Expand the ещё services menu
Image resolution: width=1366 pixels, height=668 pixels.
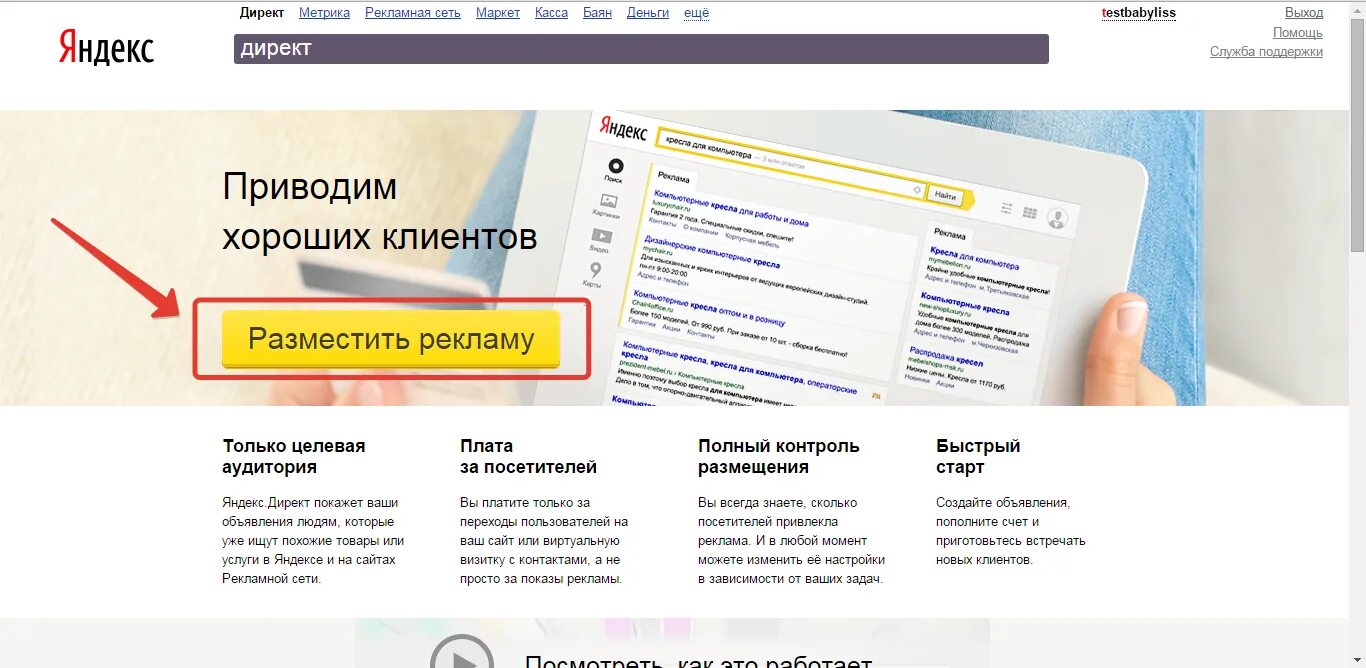point(696,13)
